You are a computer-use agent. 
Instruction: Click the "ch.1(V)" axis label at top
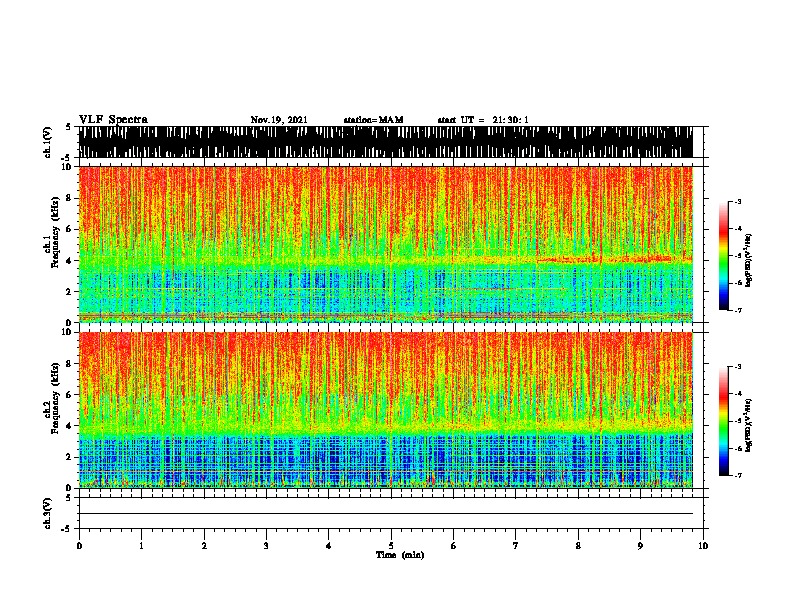tap(47, 142)
